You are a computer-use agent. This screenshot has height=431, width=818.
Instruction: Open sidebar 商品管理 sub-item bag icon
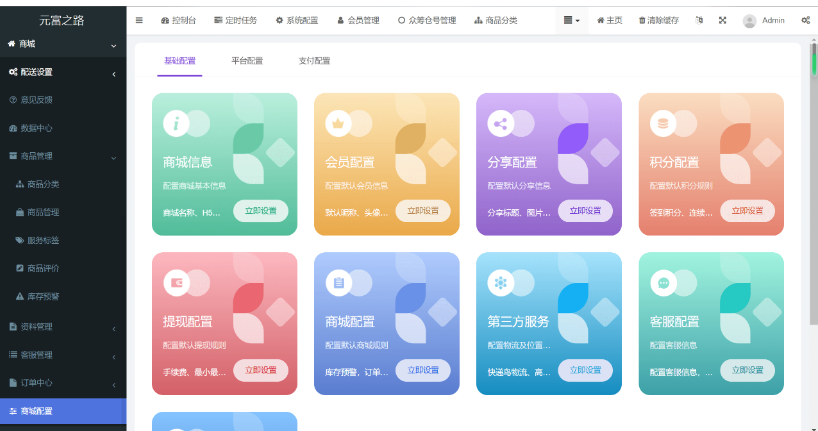tap(20, 212)
